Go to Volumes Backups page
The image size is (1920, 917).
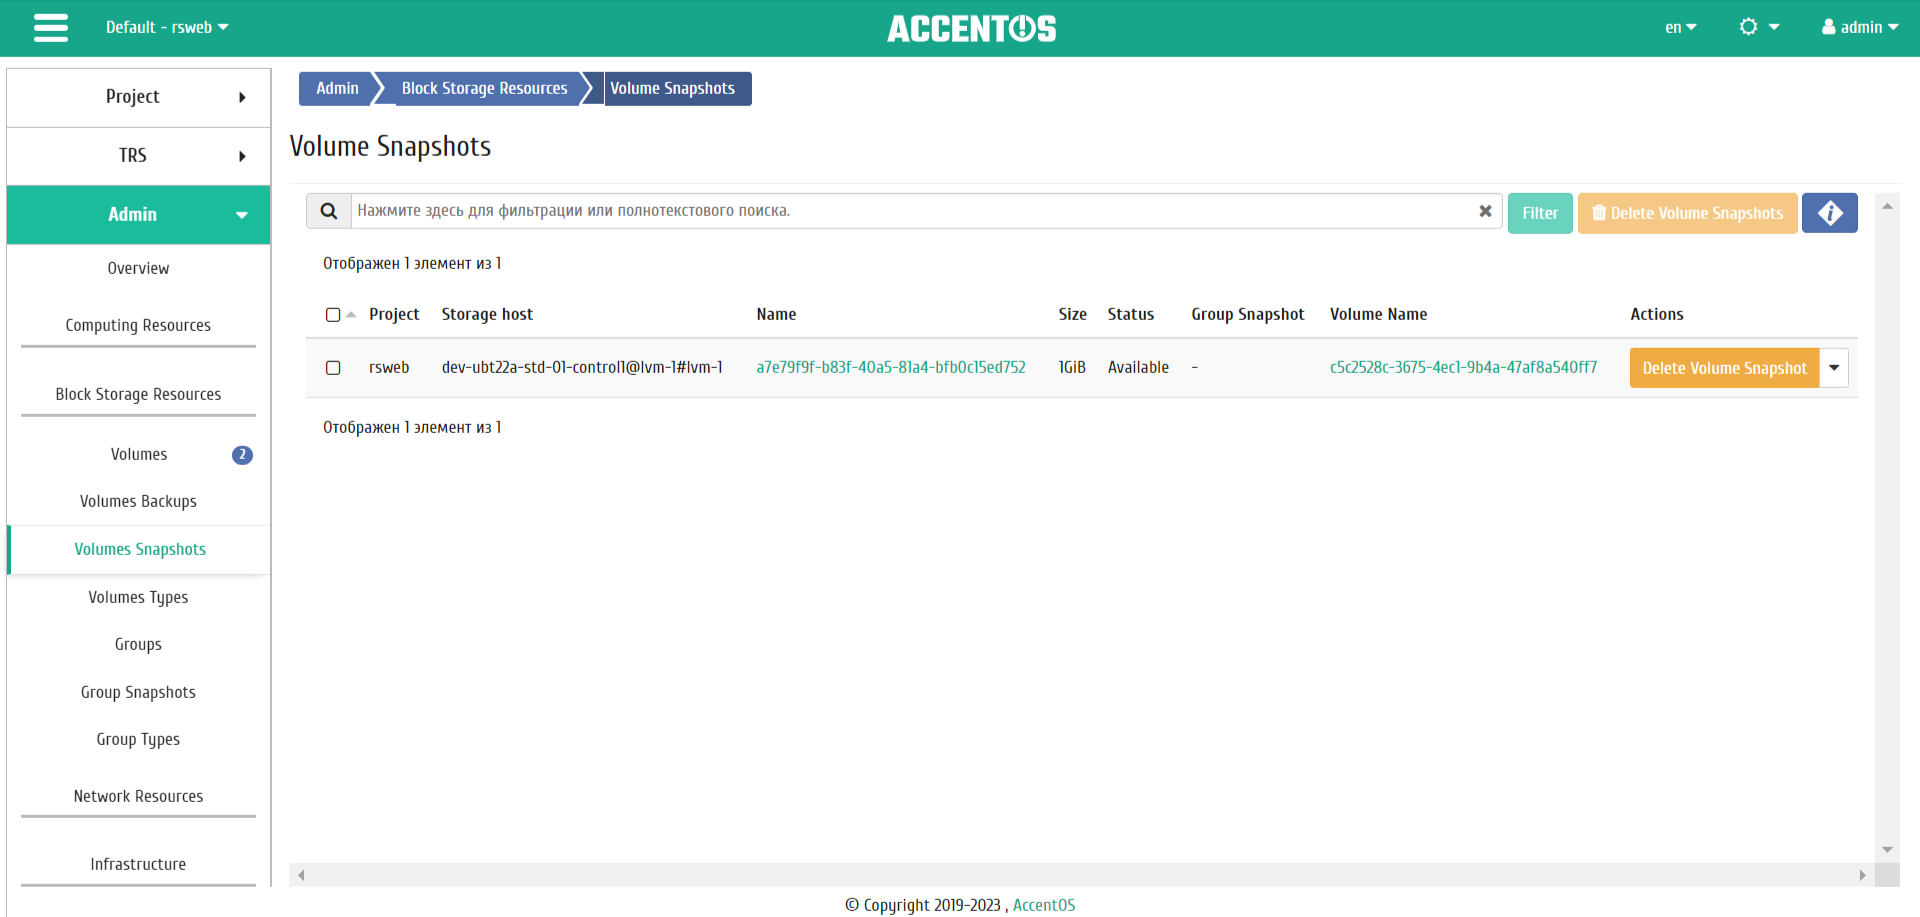point(138,501)
